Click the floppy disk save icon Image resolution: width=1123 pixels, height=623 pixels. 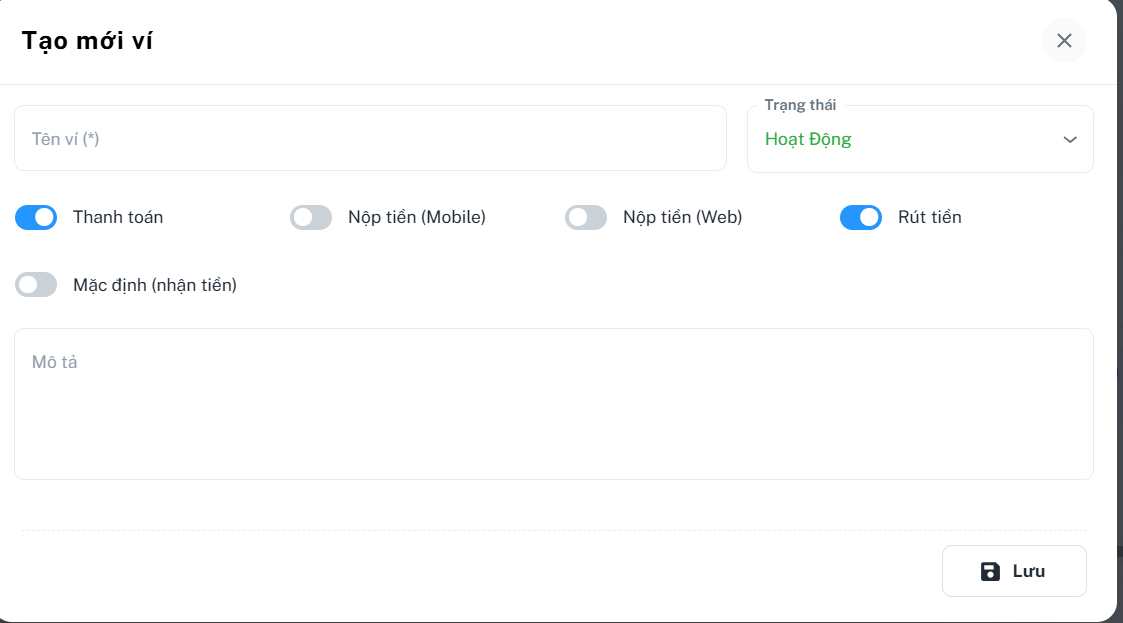[990, 571]
